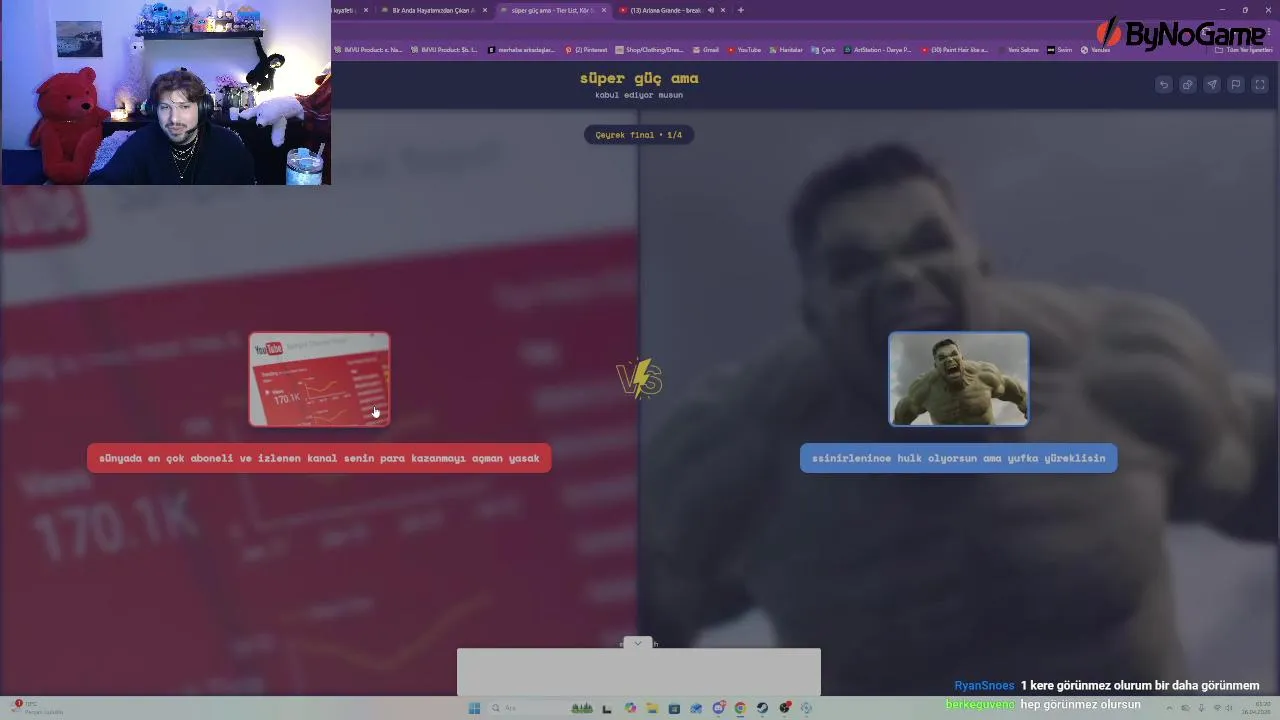The height and width of the screenshot is (720, 1280).
Task: Mute the Ariana Grande tab via speaker icon
Action: click(x=711, y=10)
